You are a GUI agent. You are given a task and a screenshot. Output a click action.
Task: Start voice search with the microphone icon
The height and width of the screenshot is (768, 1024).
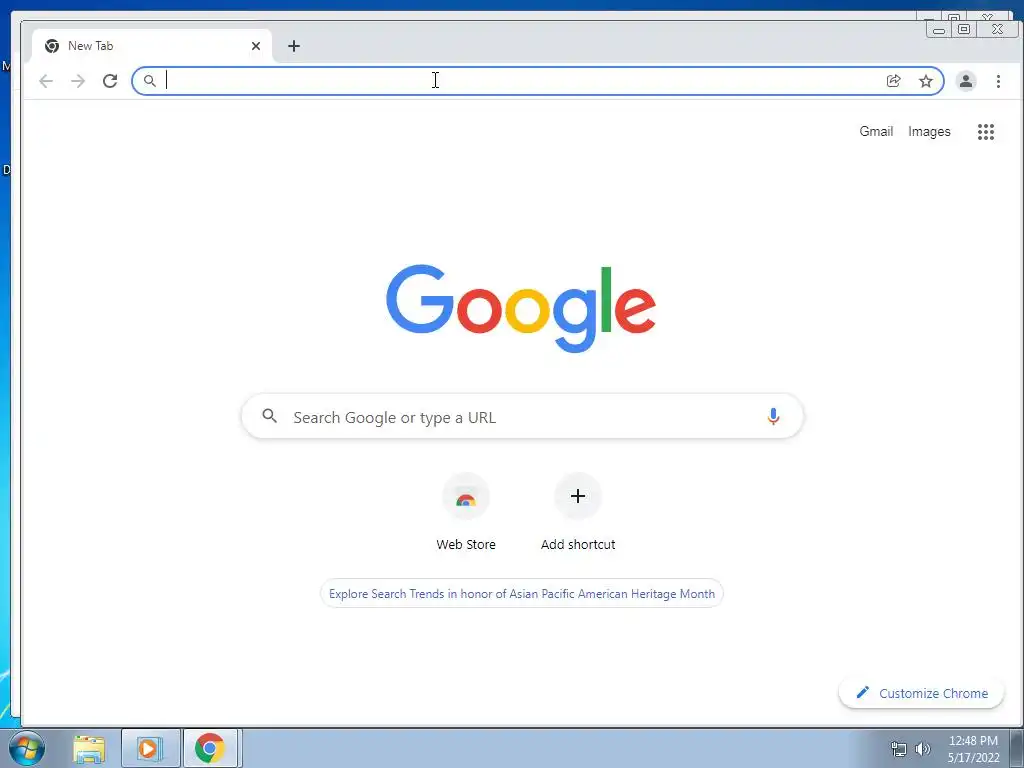[773, 417]
